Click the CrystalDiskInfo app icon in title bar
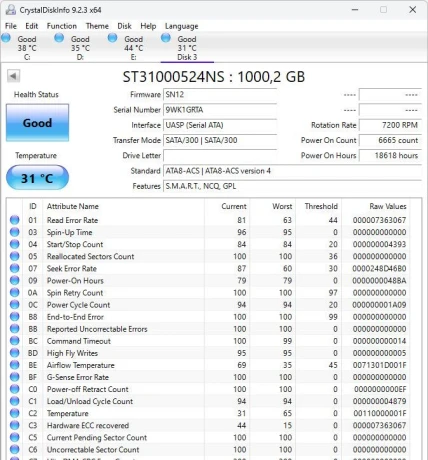Screen dimensions: 428x460 [x=10, y=10]
